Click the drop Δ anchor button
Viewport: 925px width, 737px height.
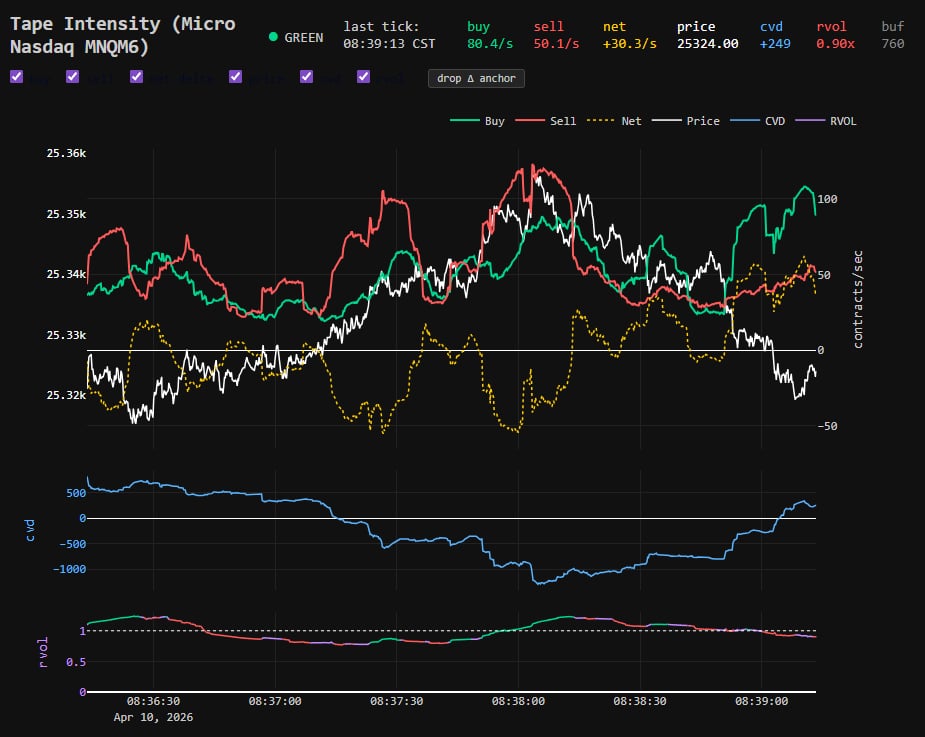coord(476,78)
